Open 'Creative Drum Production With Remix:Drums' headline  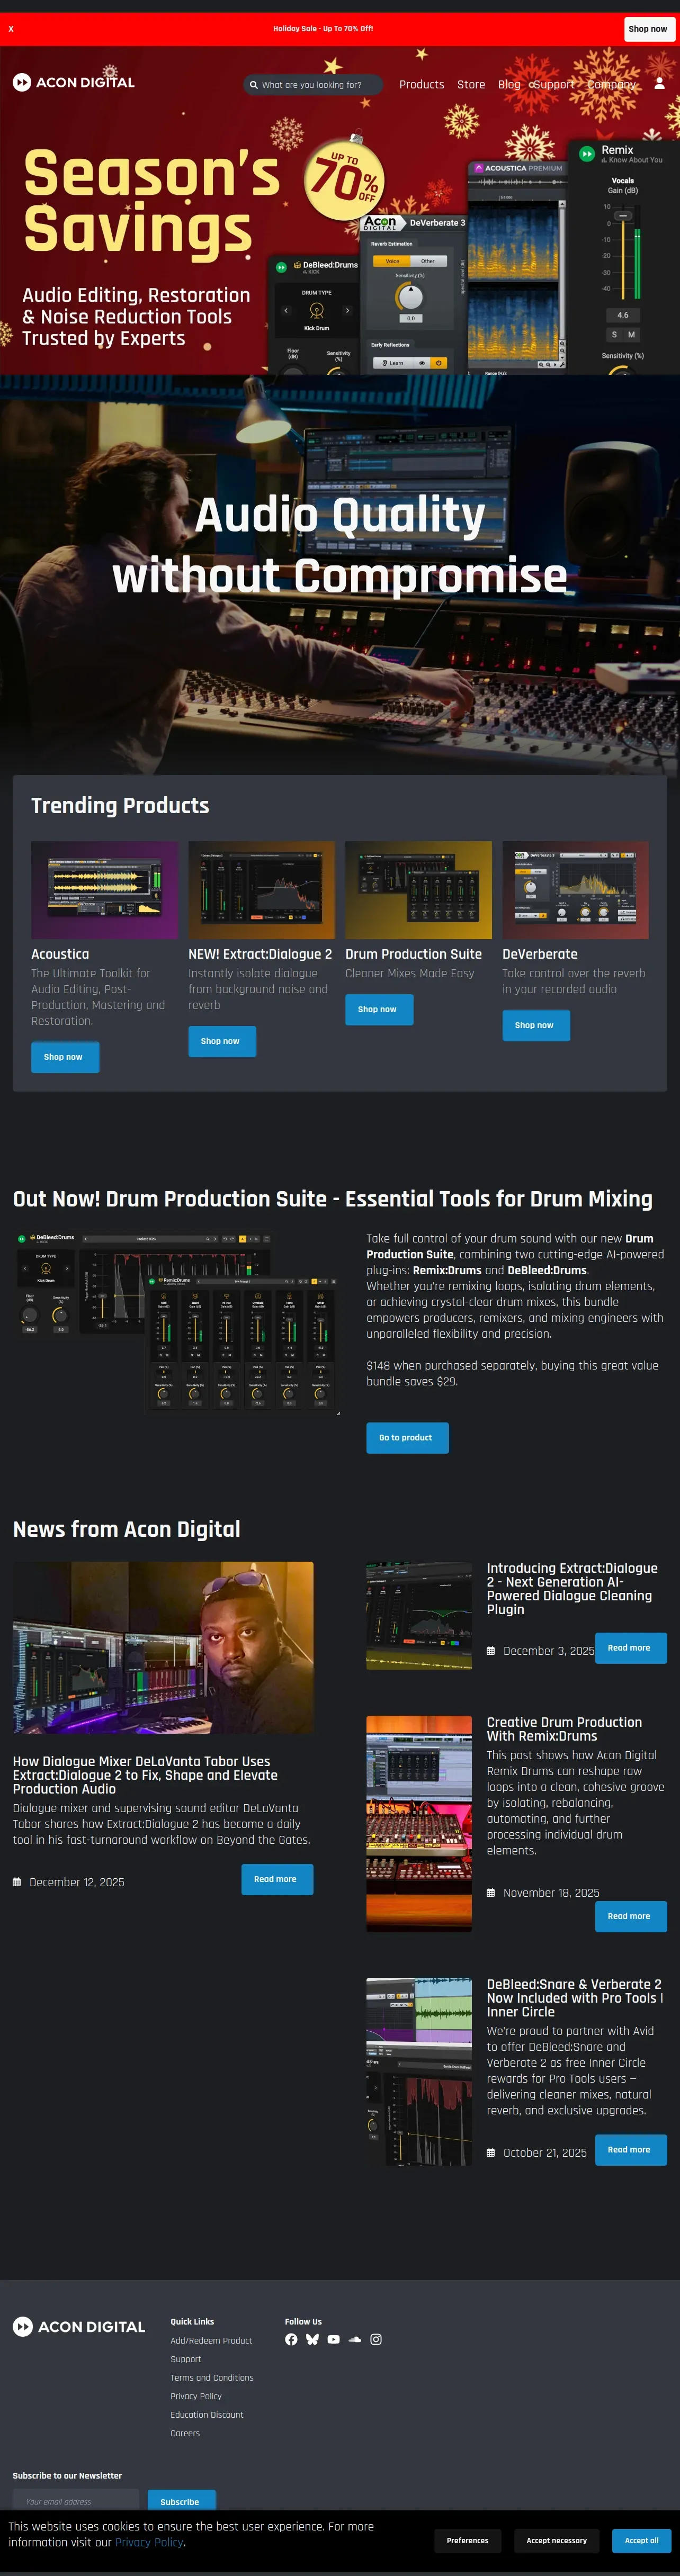click(x=565, y=1729)
